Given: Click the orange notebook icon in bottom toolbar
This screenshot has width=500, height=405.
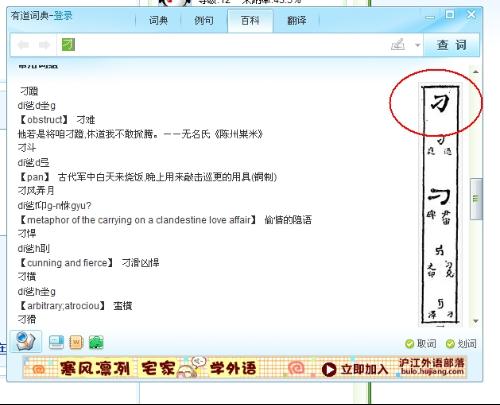Looking at the screenshot, I should [76, 342].
